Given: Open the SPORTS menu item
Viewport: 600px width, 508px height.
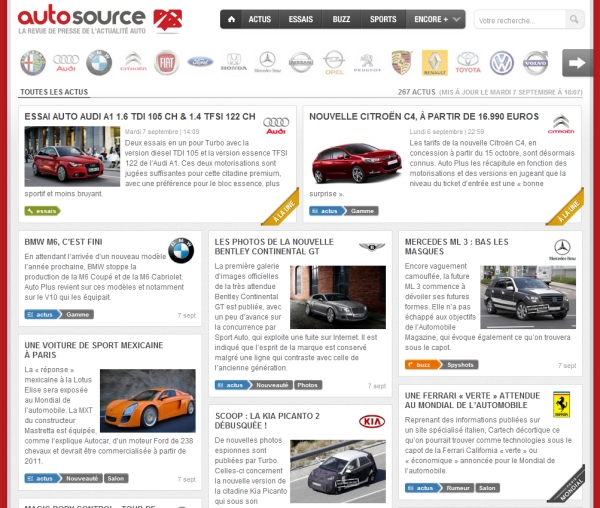Looking at the screenshot, I should [383, 19].
